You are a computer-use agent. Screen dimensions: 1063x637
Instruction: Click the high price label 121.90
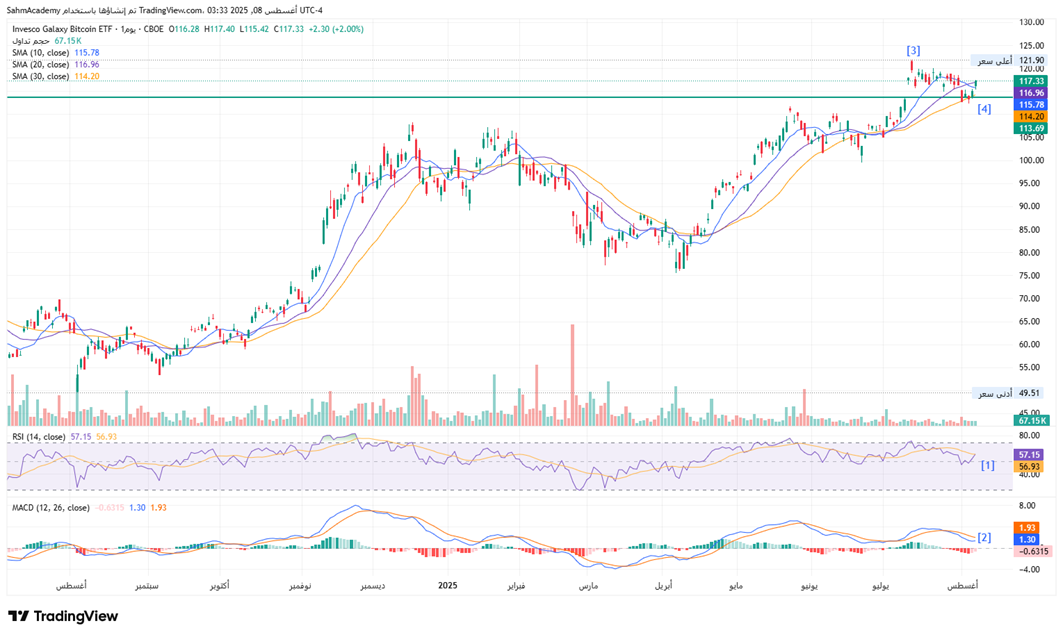tap(1029, 61)
